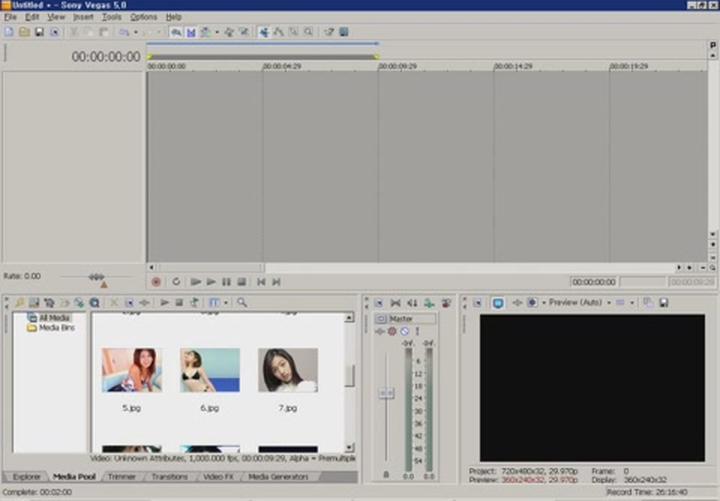Toggle Loop Playback in transport bar
This screenshot has height=501, width=720.
pyautogui.click(x=176, y=282)
